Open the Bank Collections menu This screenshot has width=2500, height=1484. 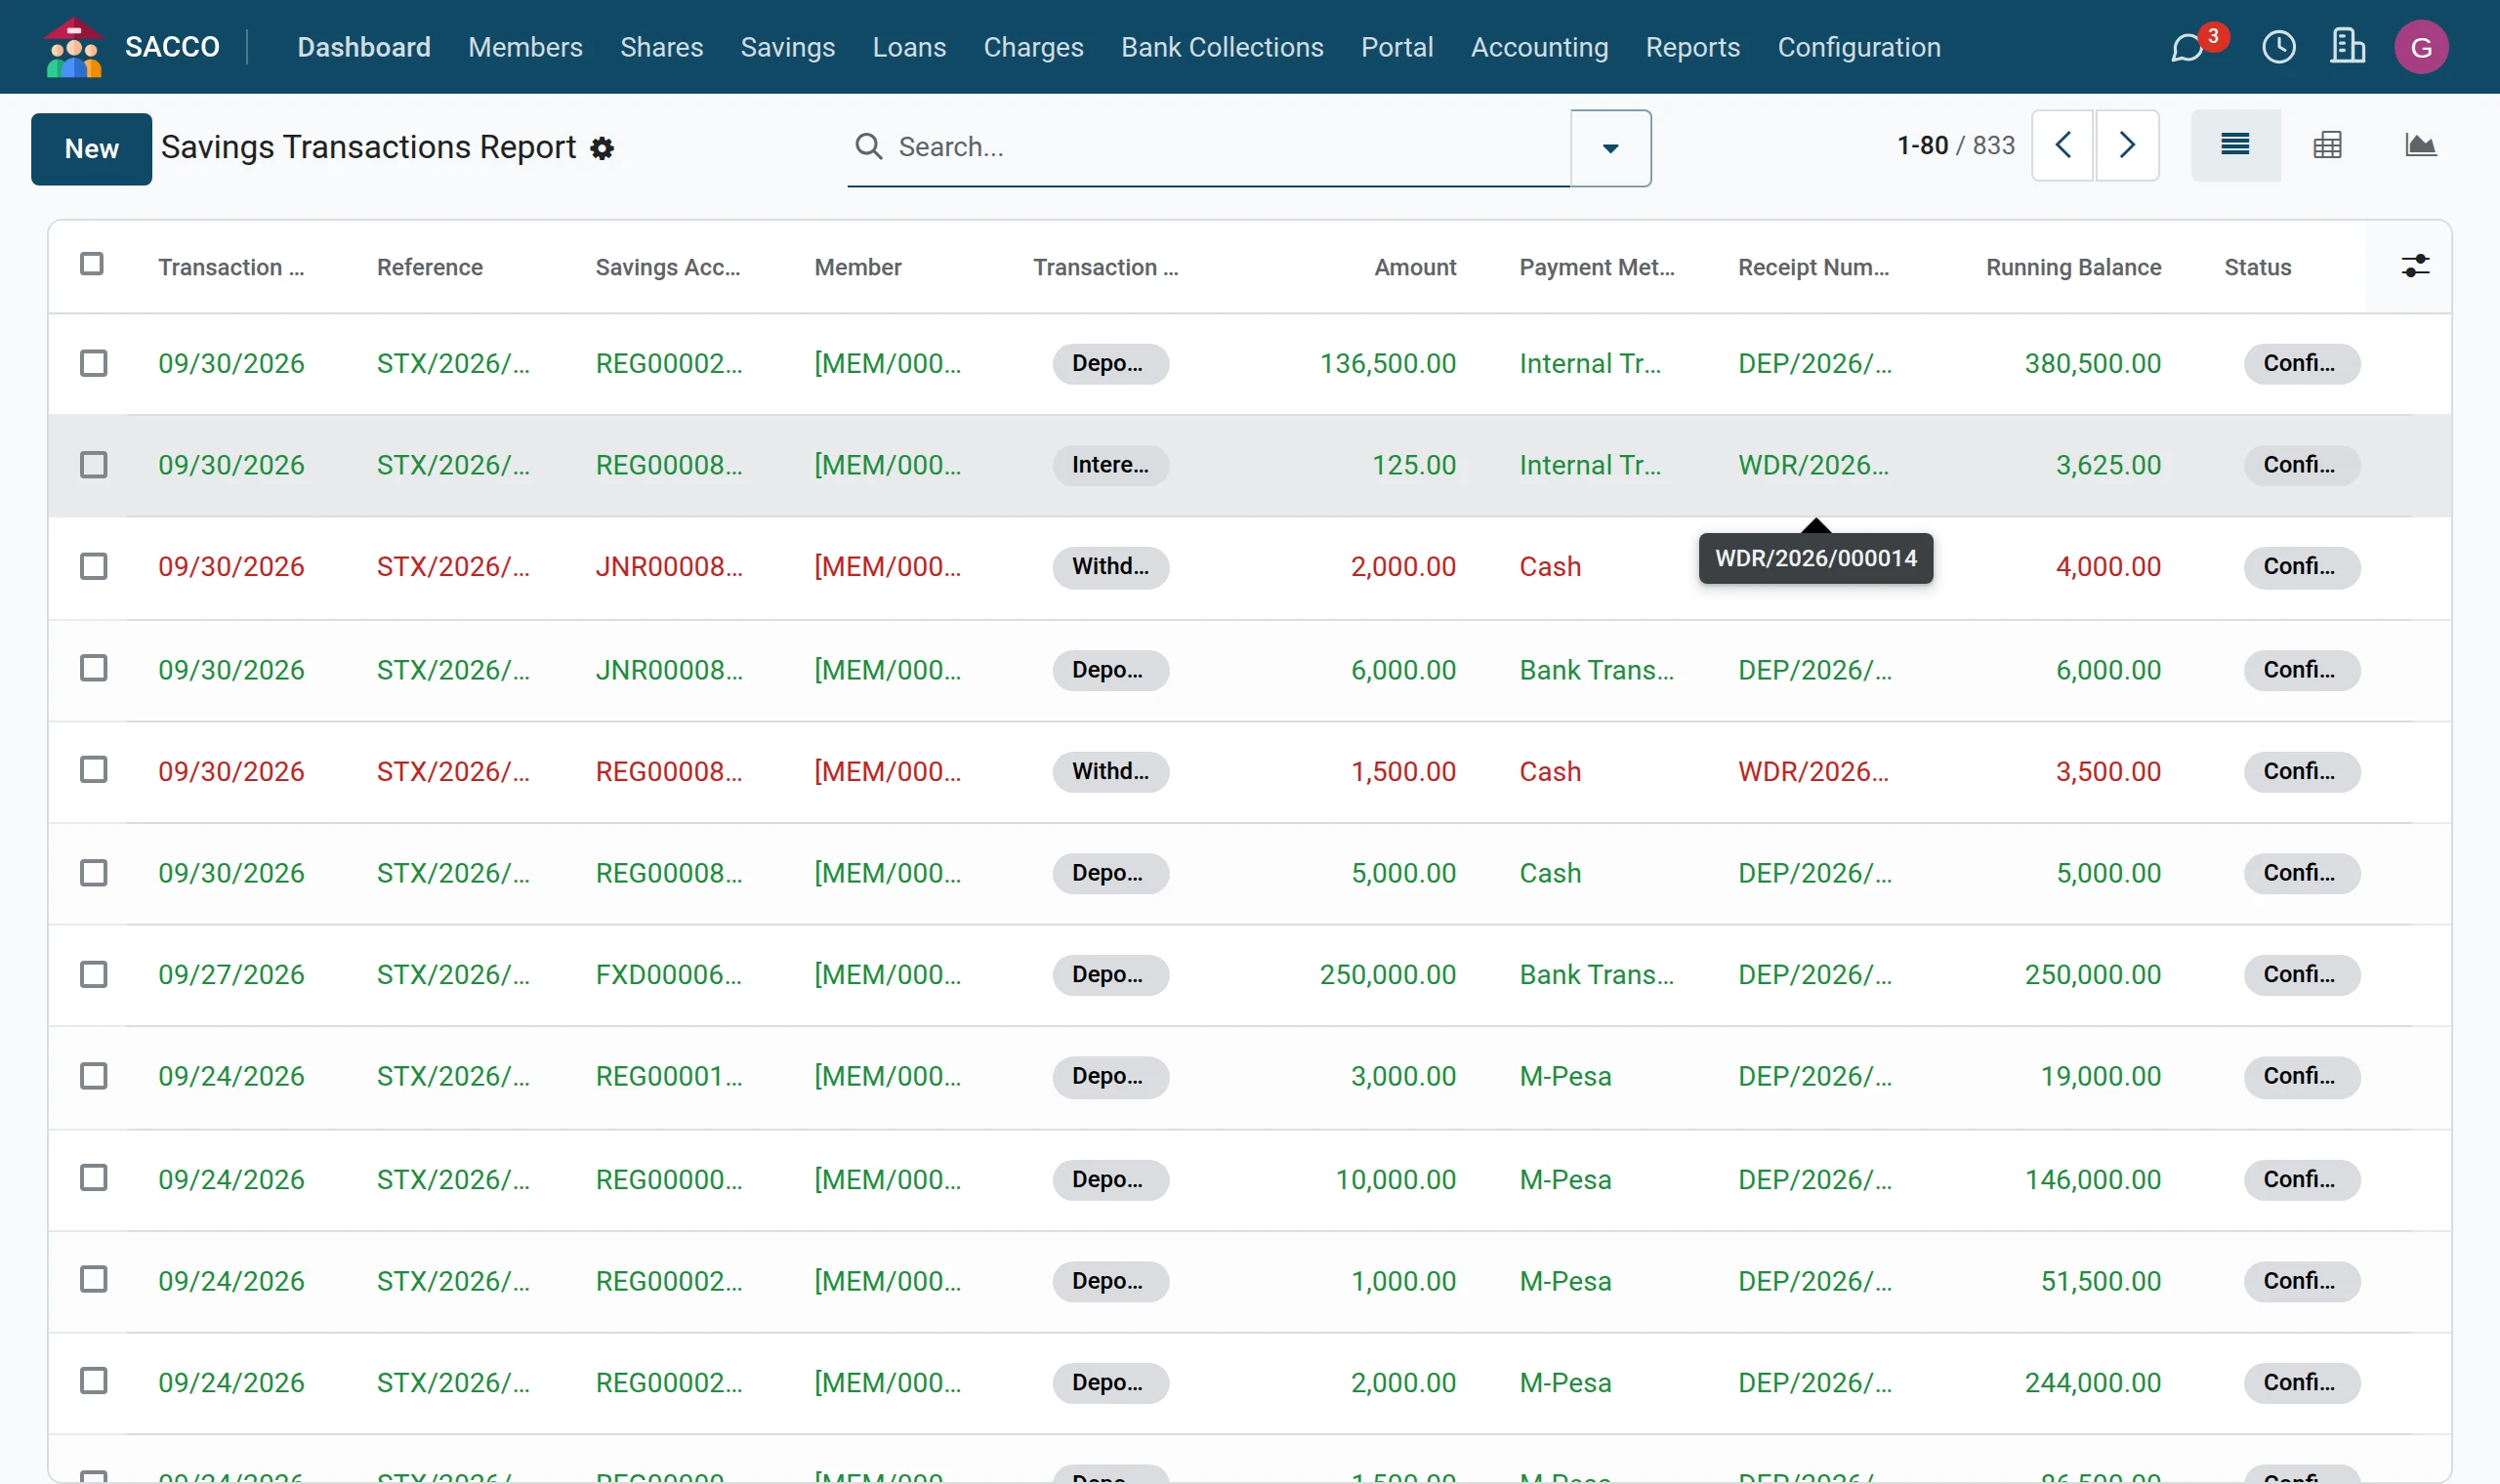[x=1222, y=47]
